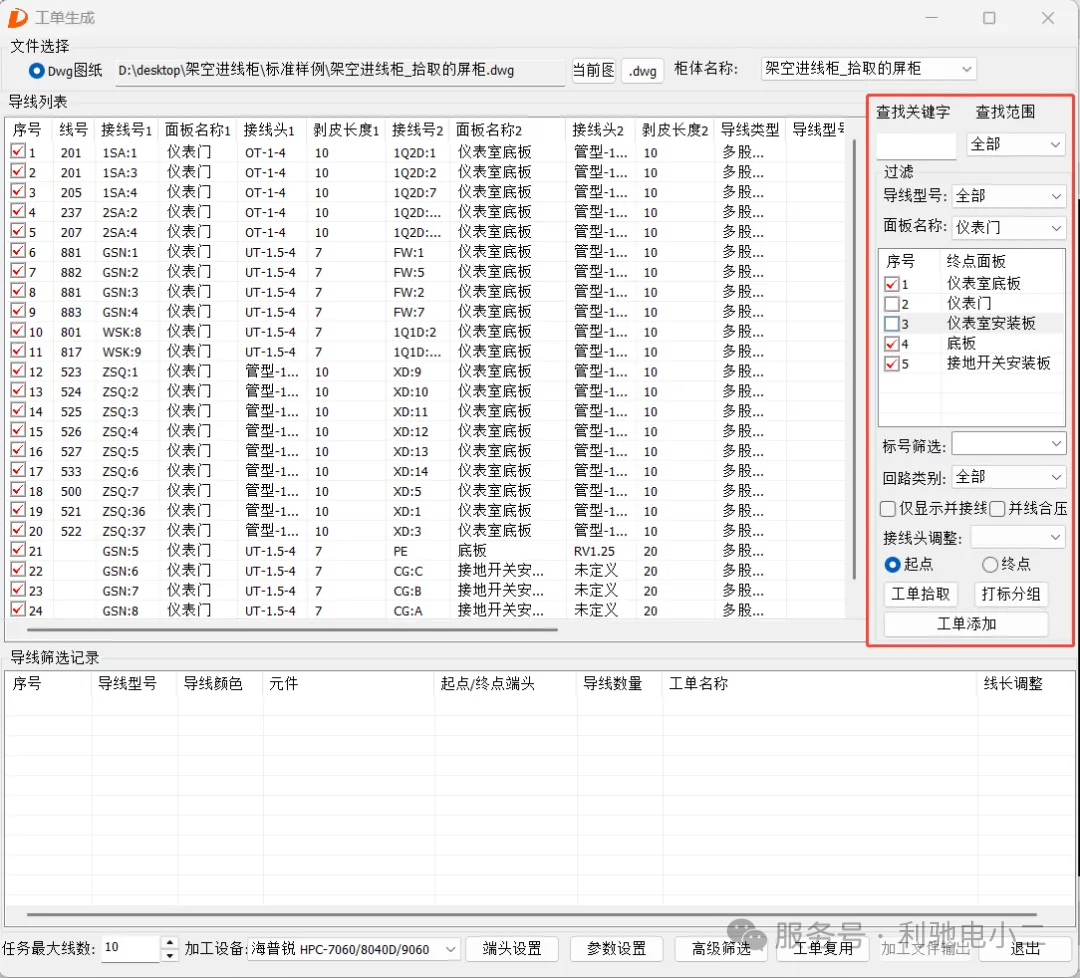Decrease 任务最大线数 with down arrow

click(169, 955)
